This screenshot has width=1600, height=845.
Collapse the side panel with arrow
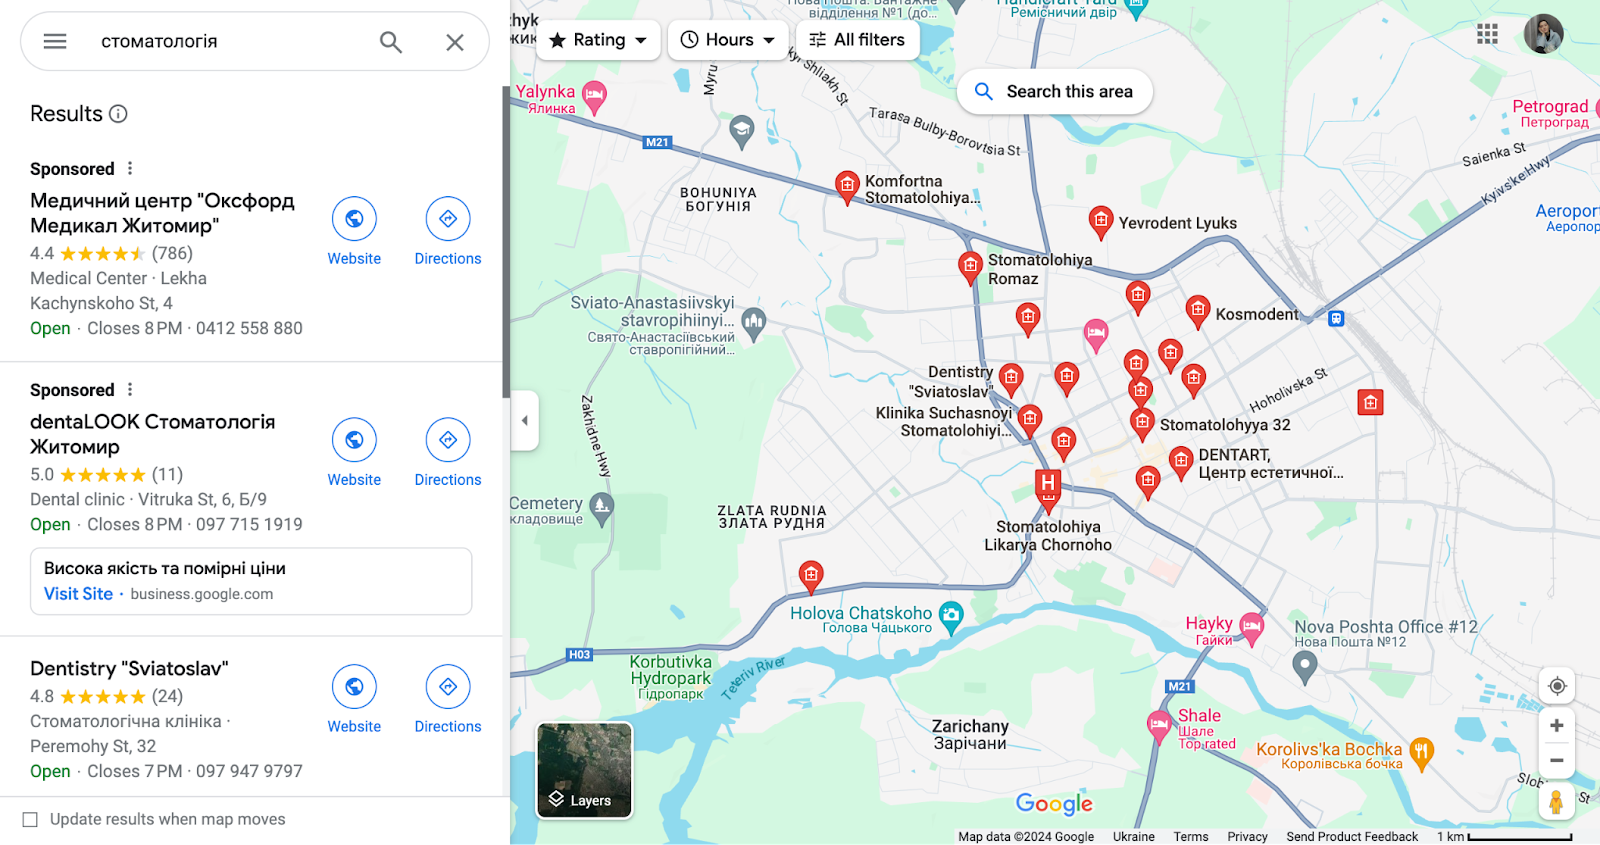(524, 421)
